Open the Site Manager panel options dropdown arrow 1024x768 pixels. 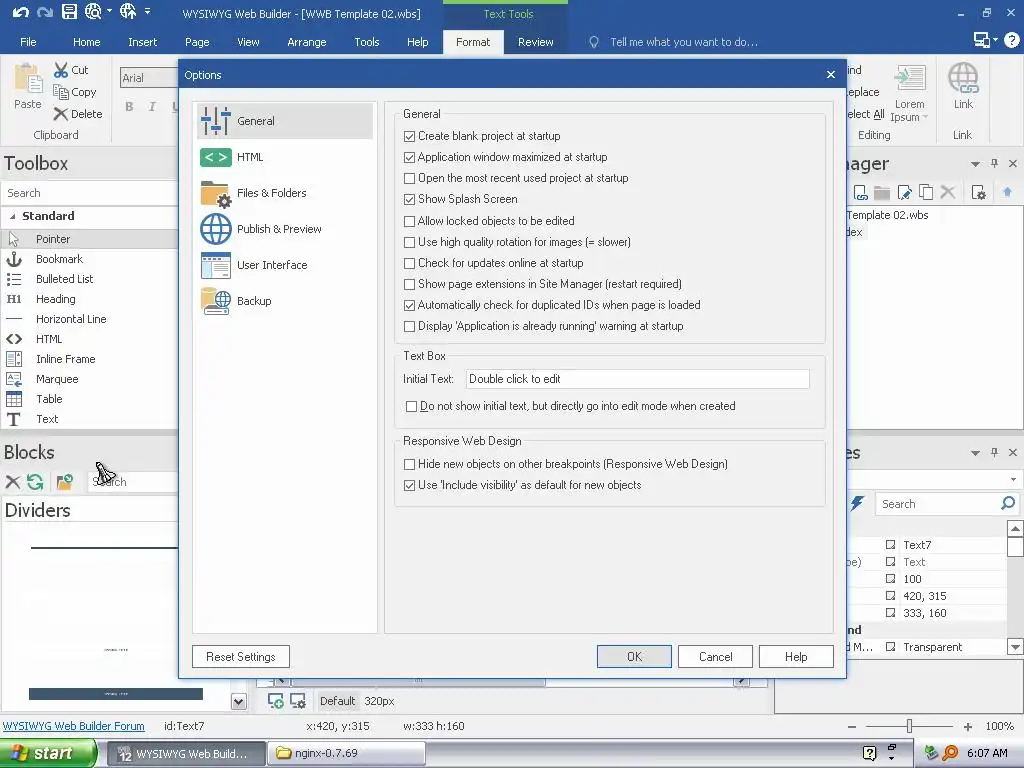tap(975, 164)
